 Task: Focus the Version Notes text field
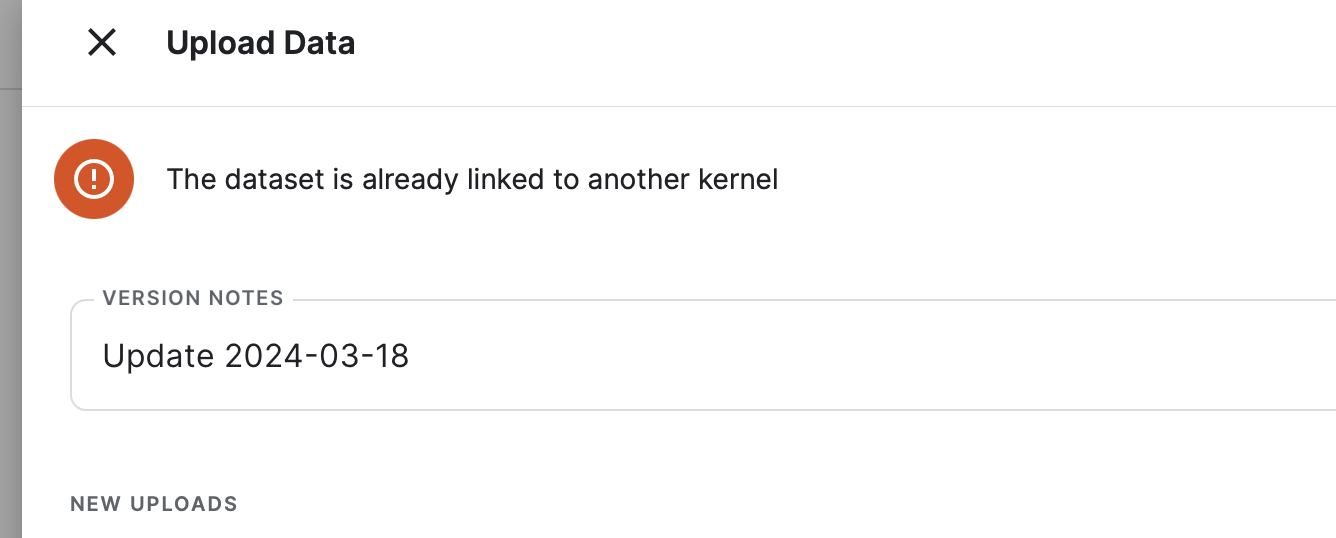tap(700, 356)
